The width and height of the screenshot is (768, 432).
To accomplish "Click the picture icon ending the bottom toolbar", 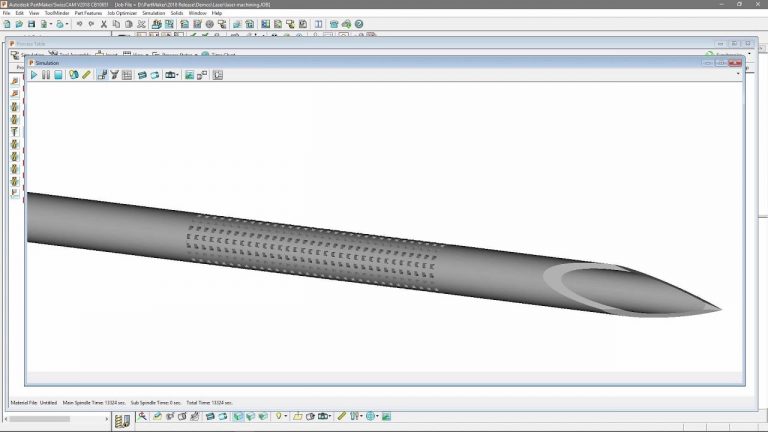I will coord(386,416).
